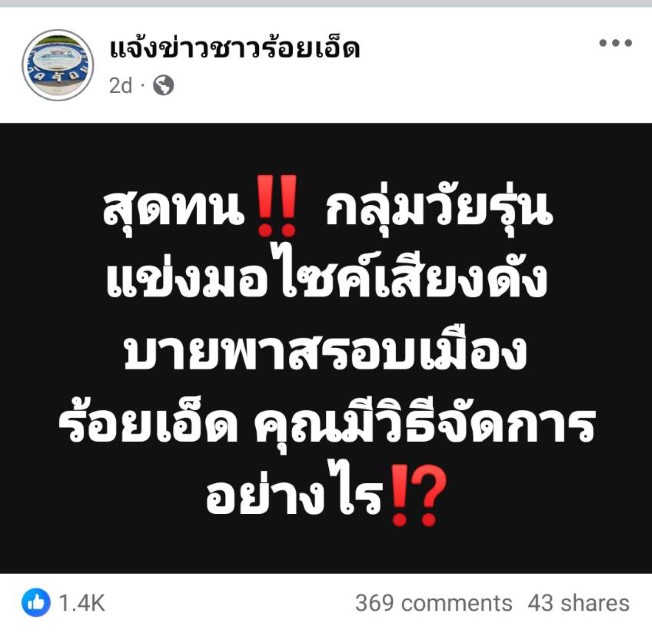Screen dimensions: 652x640
Task: Open the round page profile picture
Action: (58, 65)
